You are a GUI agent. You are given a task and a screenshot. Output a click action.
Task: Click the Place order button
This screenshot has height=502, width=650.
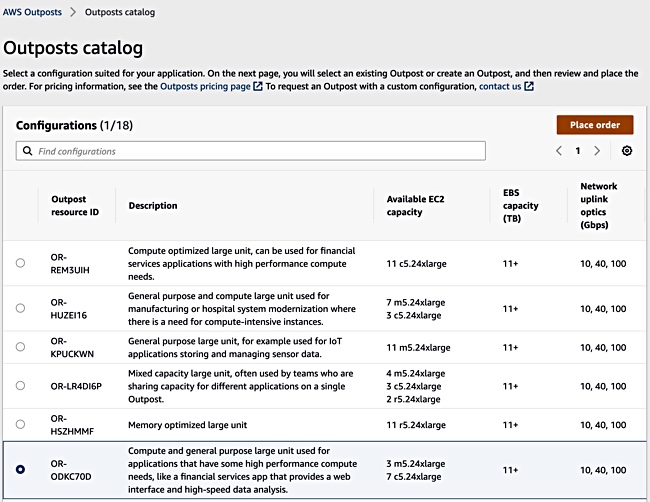(595, 125)
